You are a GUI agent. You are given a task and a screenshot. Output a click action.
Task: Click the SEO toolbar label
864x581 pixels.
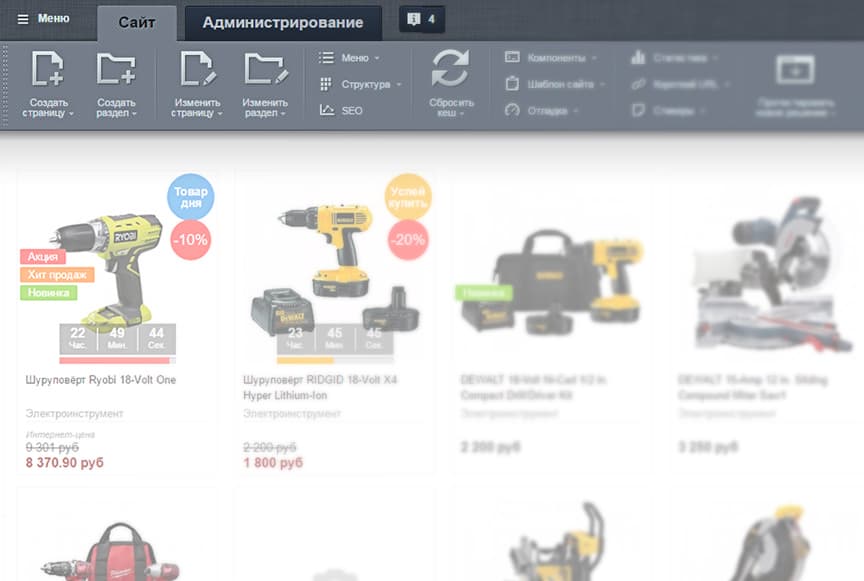point(352,111)
